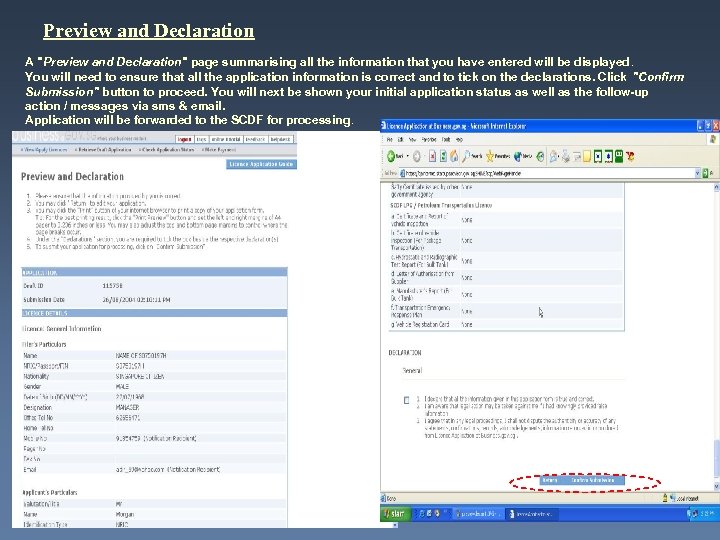Click the IE Stop icon

coord(432,157)
